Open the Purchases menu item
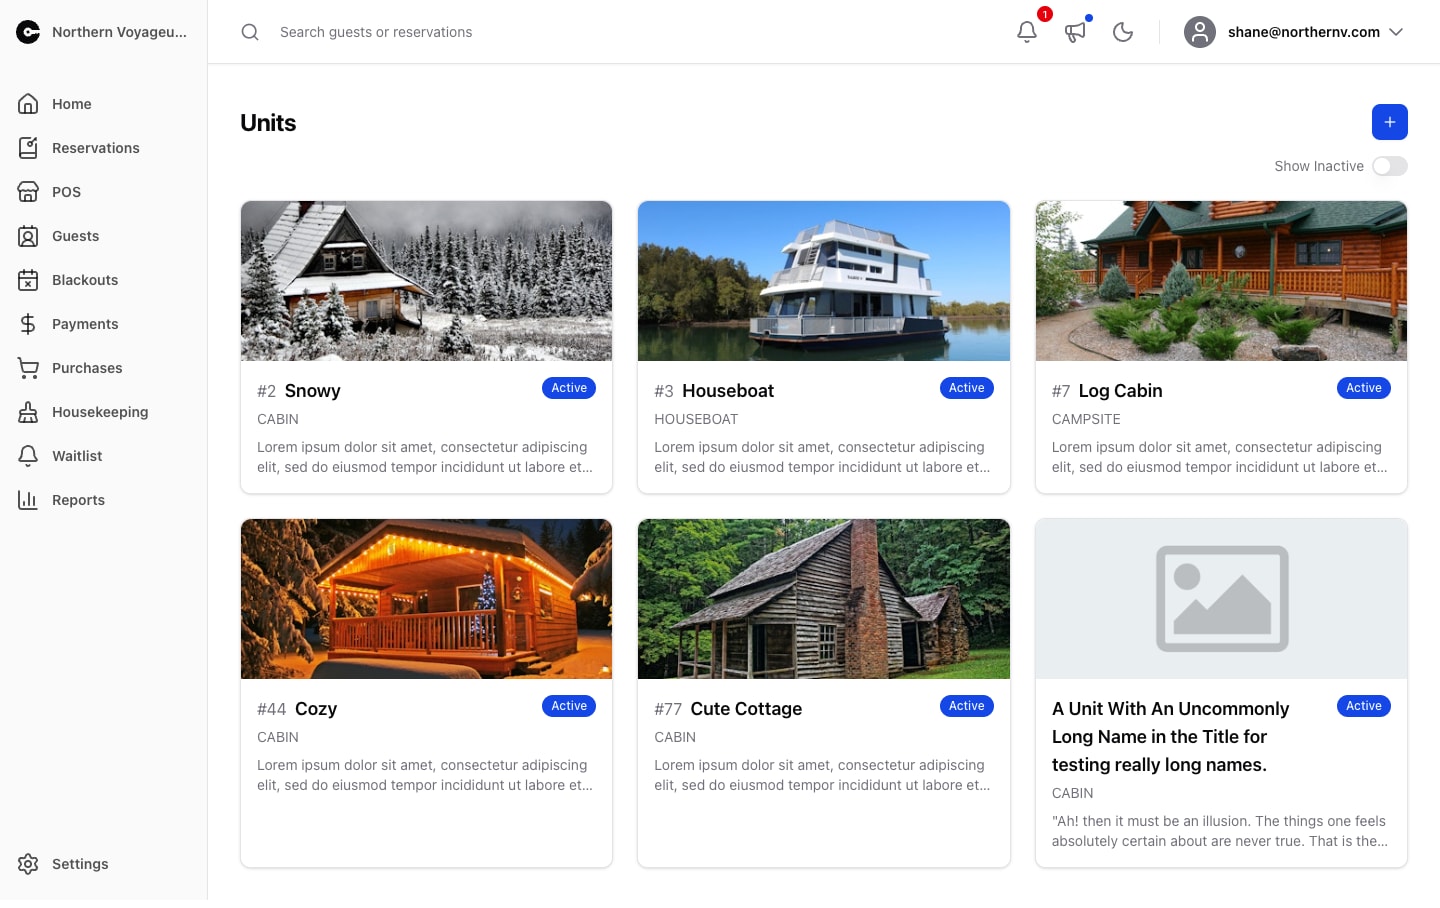 [x=104, y=368]
